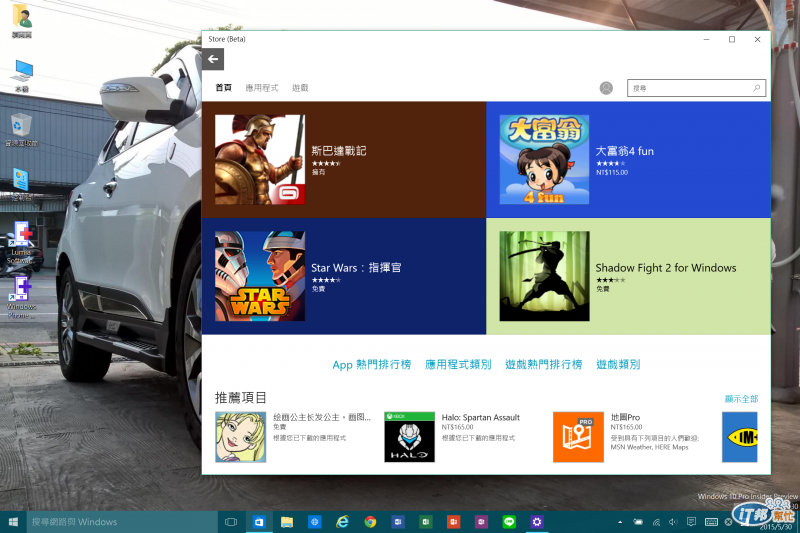Select the Recycle Bin desktop icon
800x533 pixels.
pyautogui.click(x=22, y=130)
